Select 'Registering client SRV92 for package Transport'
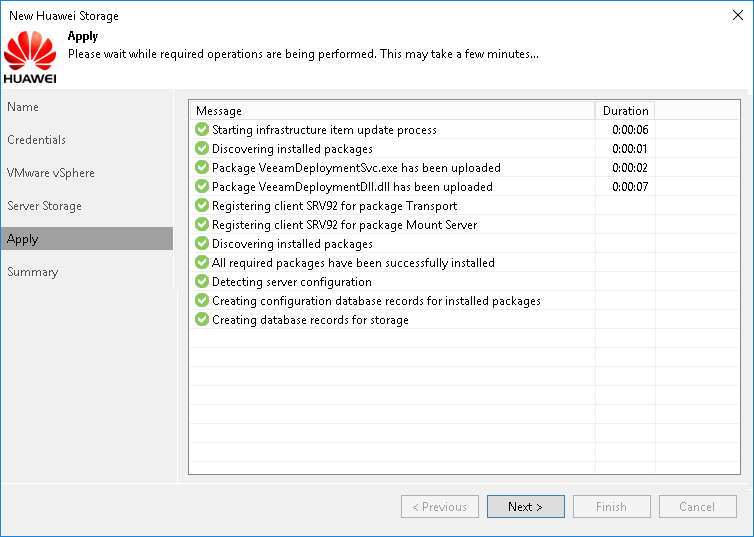The image size is (754, 537). click(x=335, y=206)
